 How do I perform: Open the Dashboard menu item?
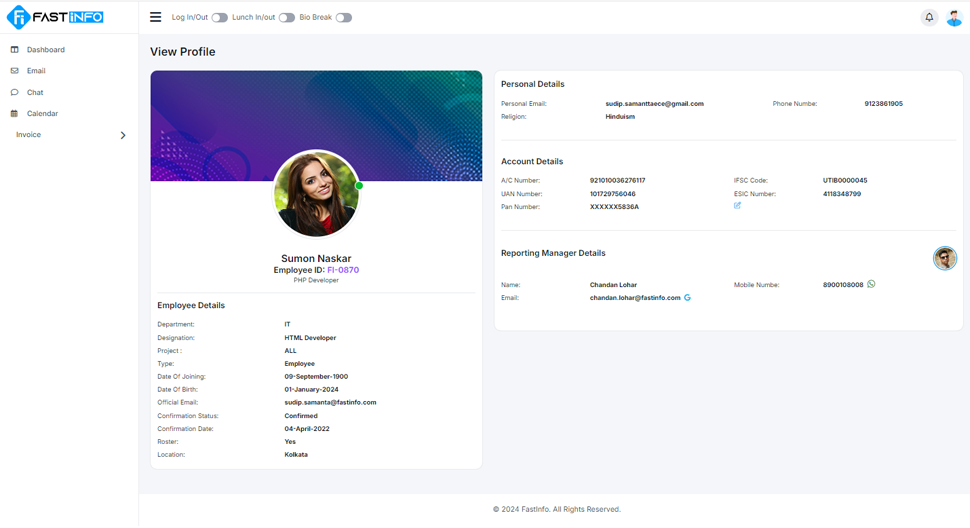point(46,49)
